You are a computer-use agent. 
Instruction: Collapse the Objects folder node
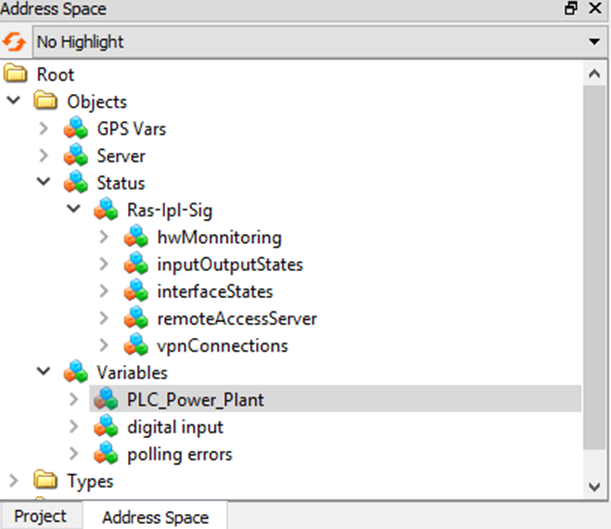point(15,102)
